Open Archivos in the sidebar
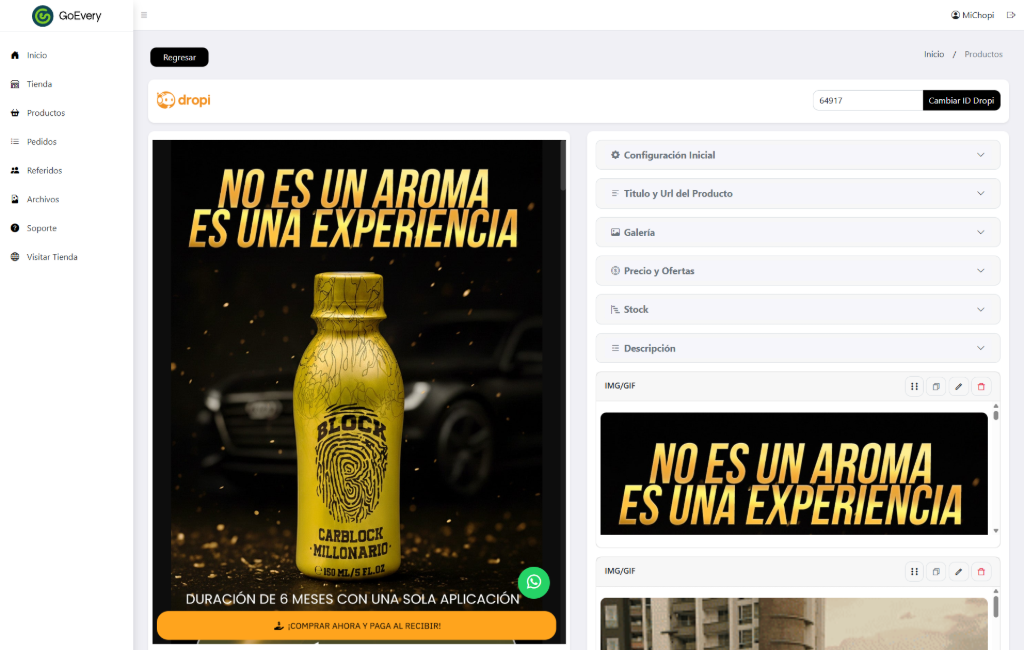1024x650 pixels. coord(43,199)
